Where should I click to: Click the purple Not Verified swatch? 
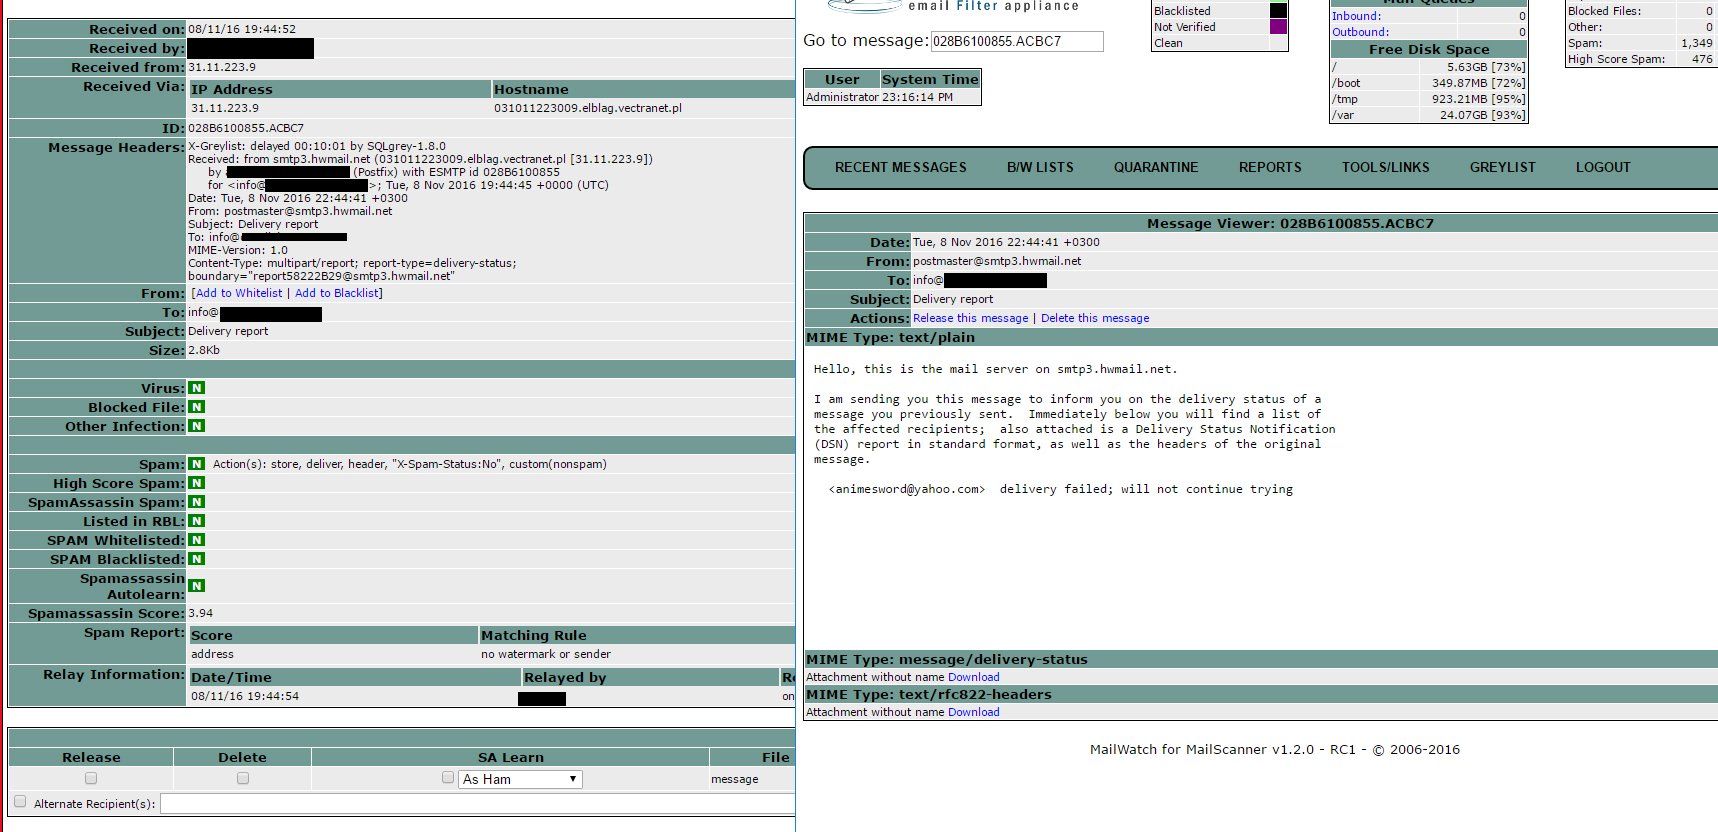(x=1278, y=27)
